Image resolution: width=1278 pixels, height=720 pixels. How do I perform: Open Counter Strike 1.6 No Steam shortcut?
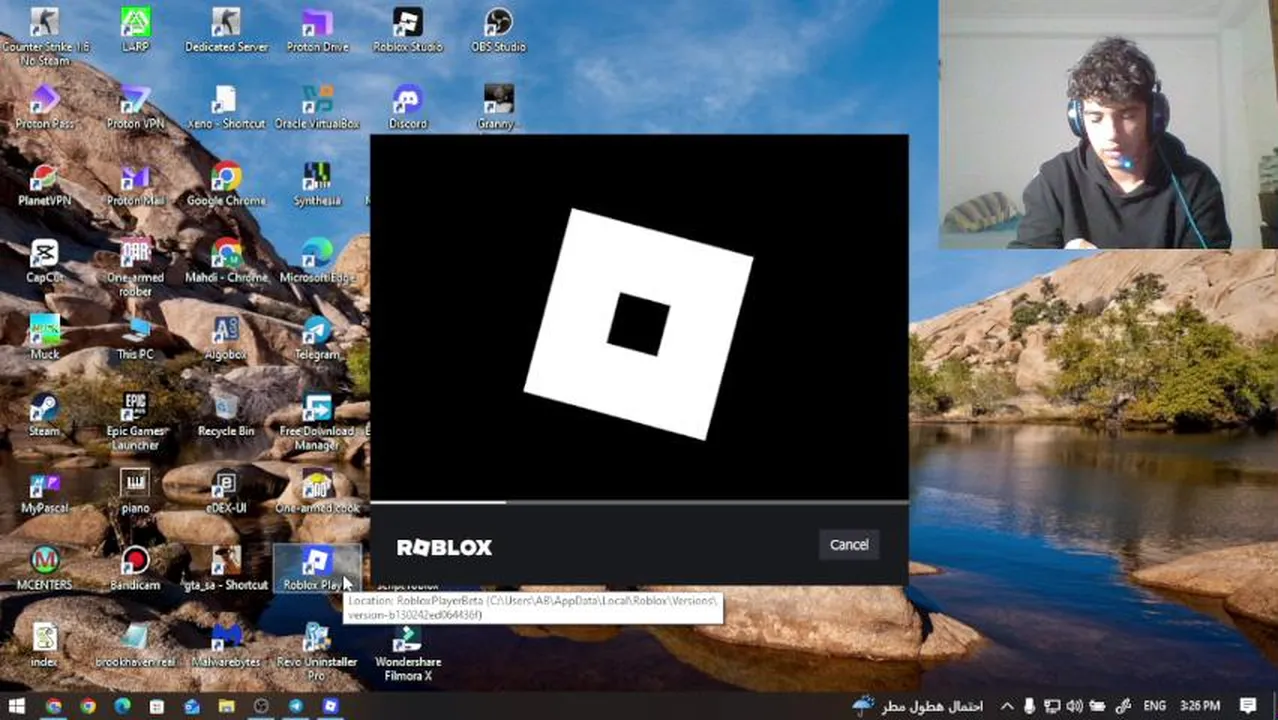coord(45,37)
